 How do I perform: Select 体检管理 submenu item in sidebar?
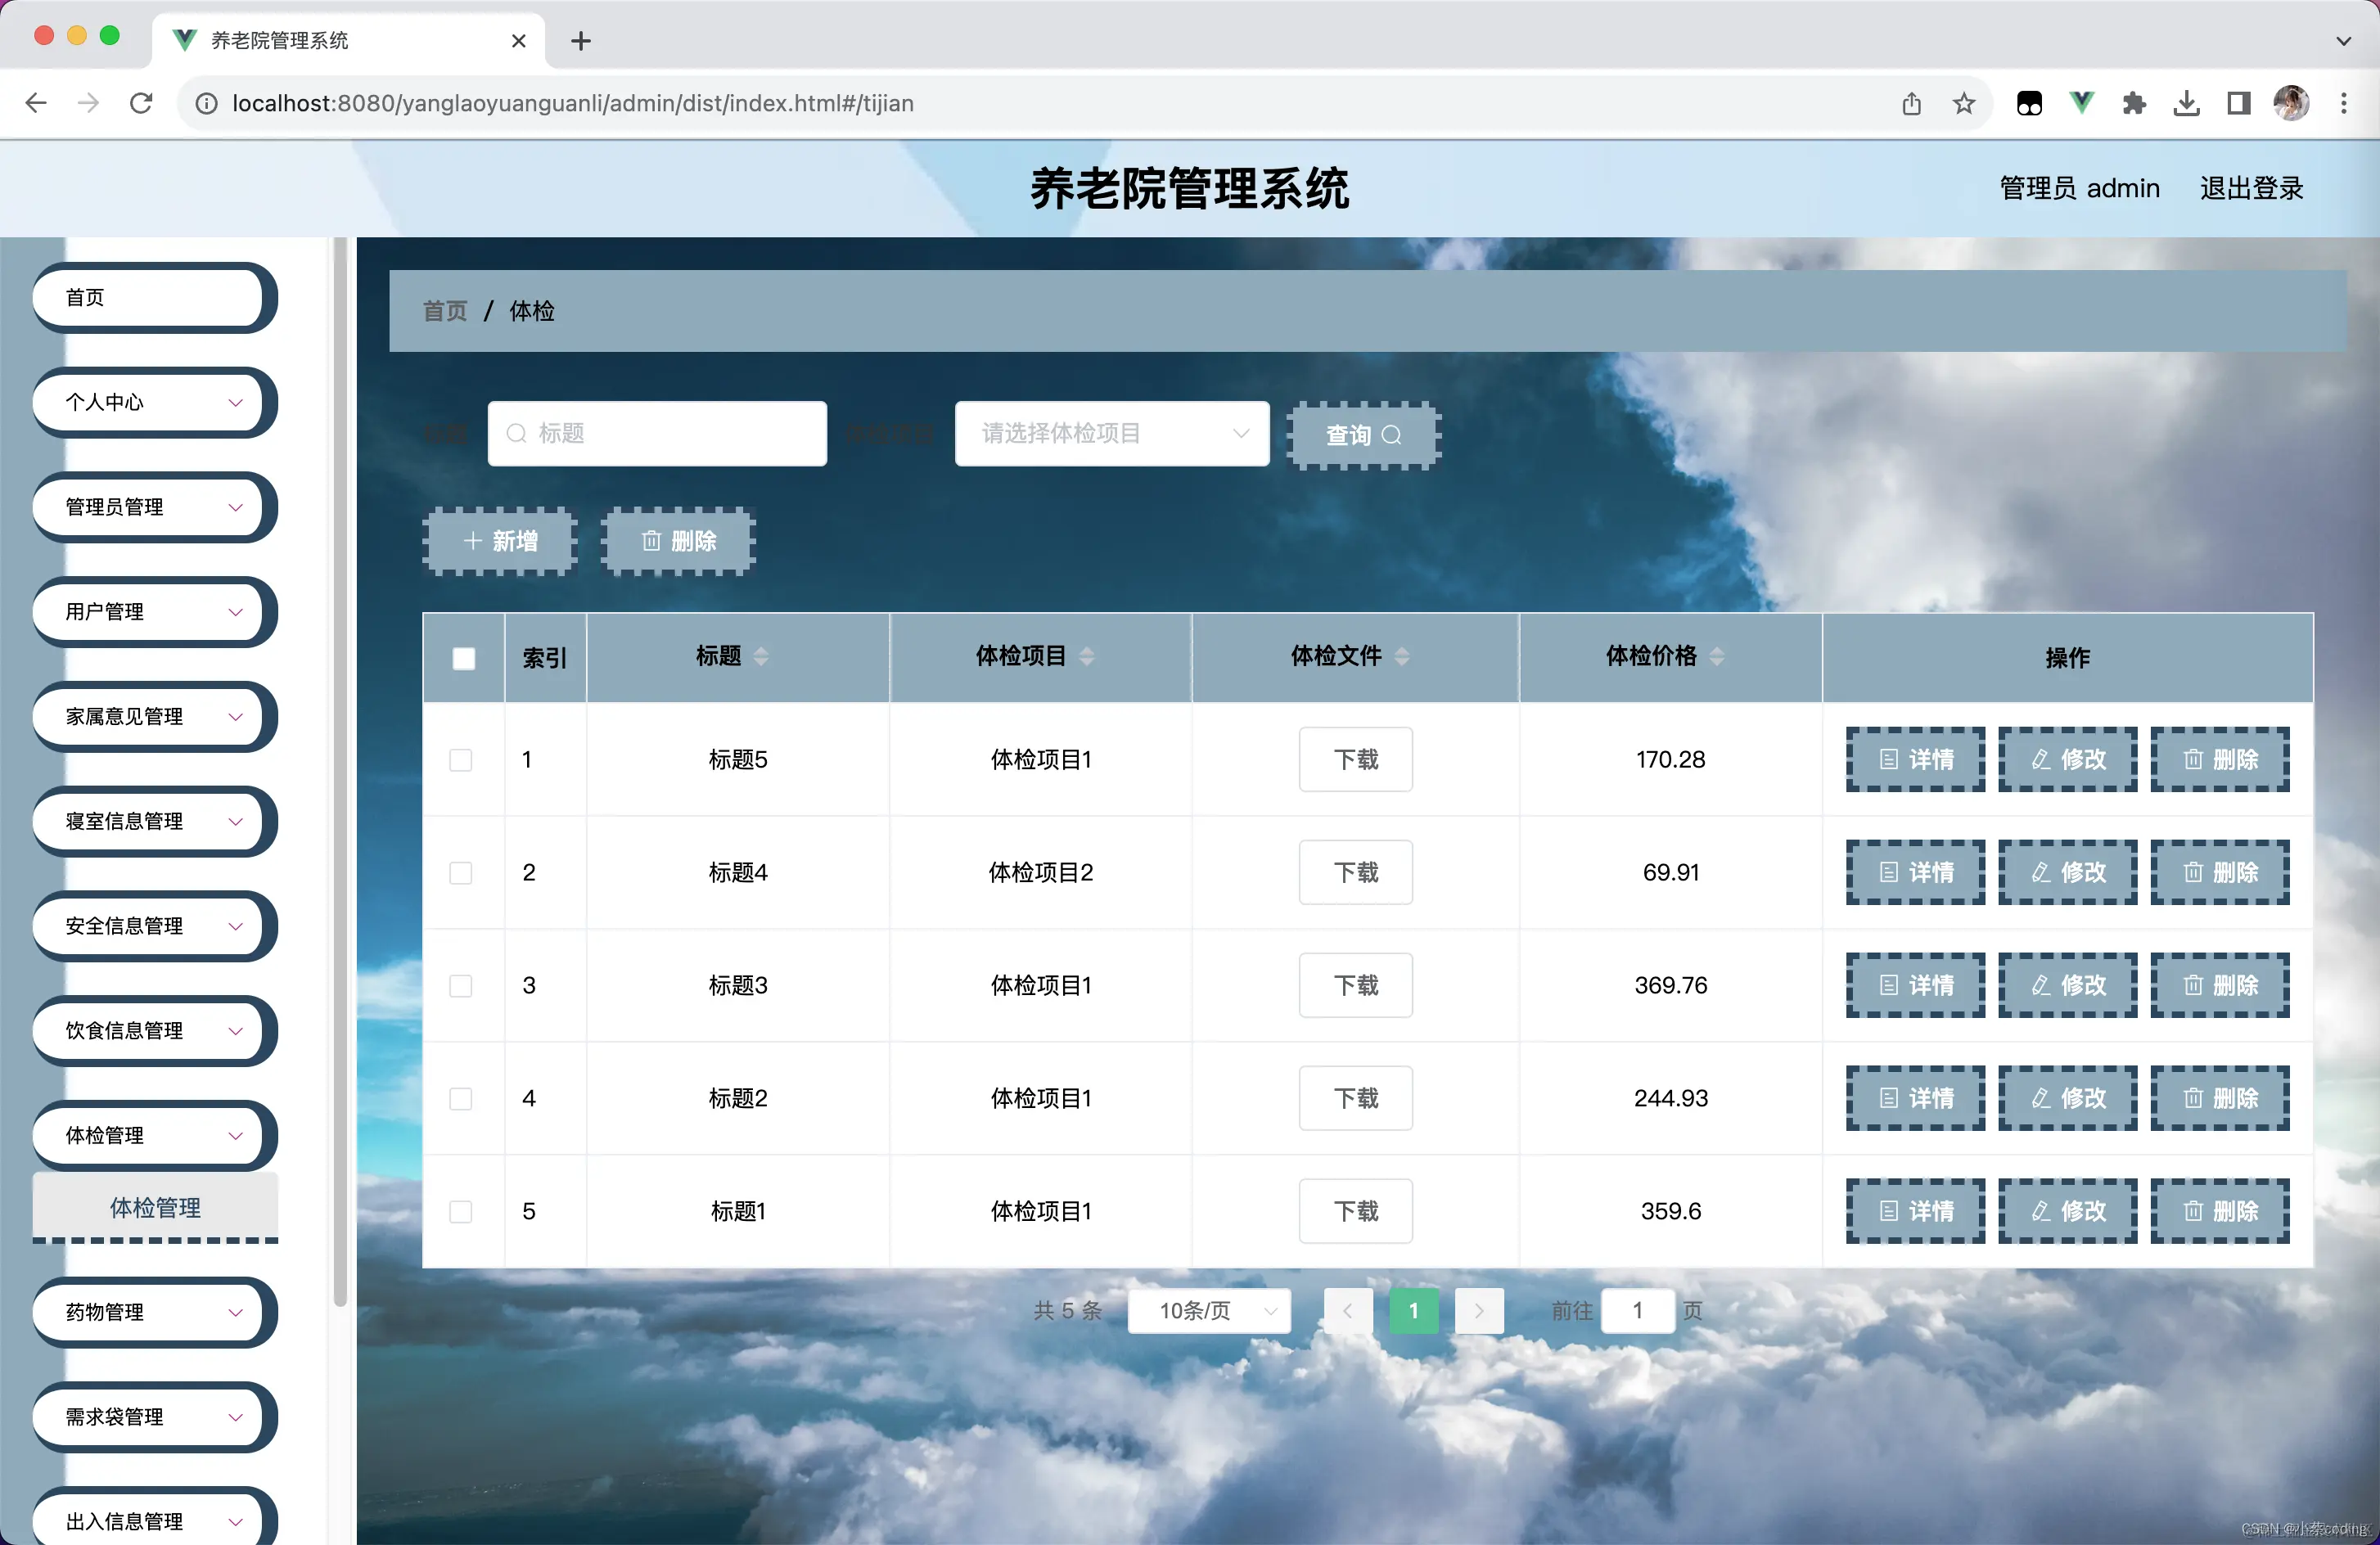[155, 1207]
